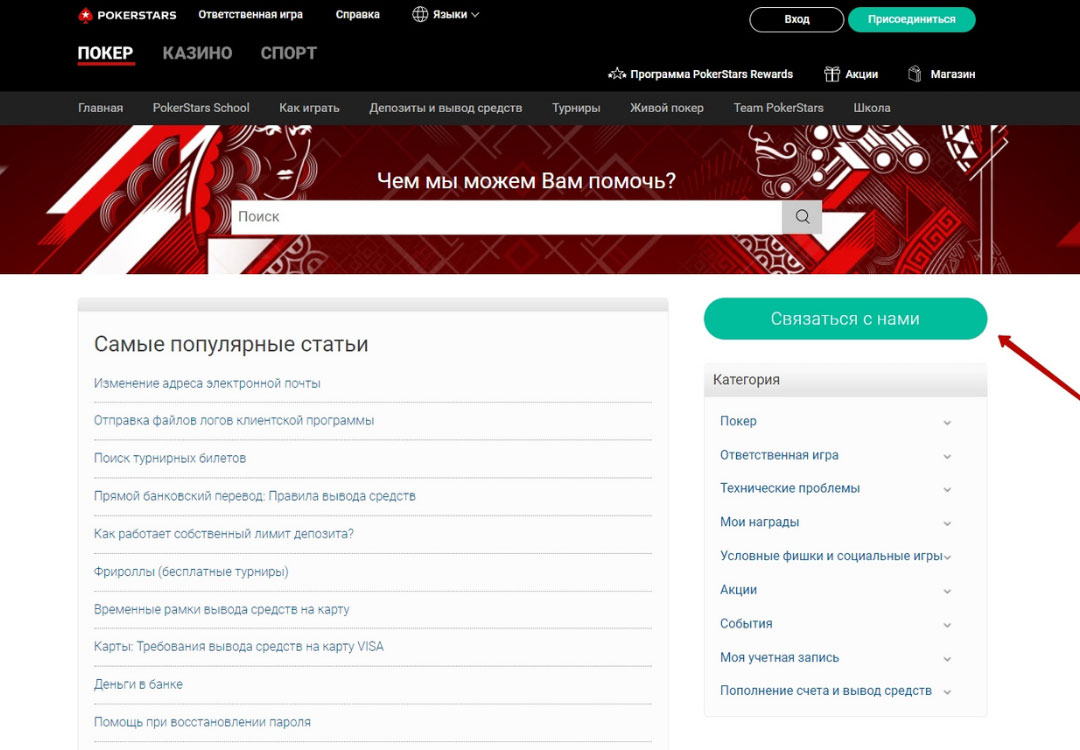The image size is (1080, 750).
Task: Open Главная in the navigation bar
Action: coord(101,108)
